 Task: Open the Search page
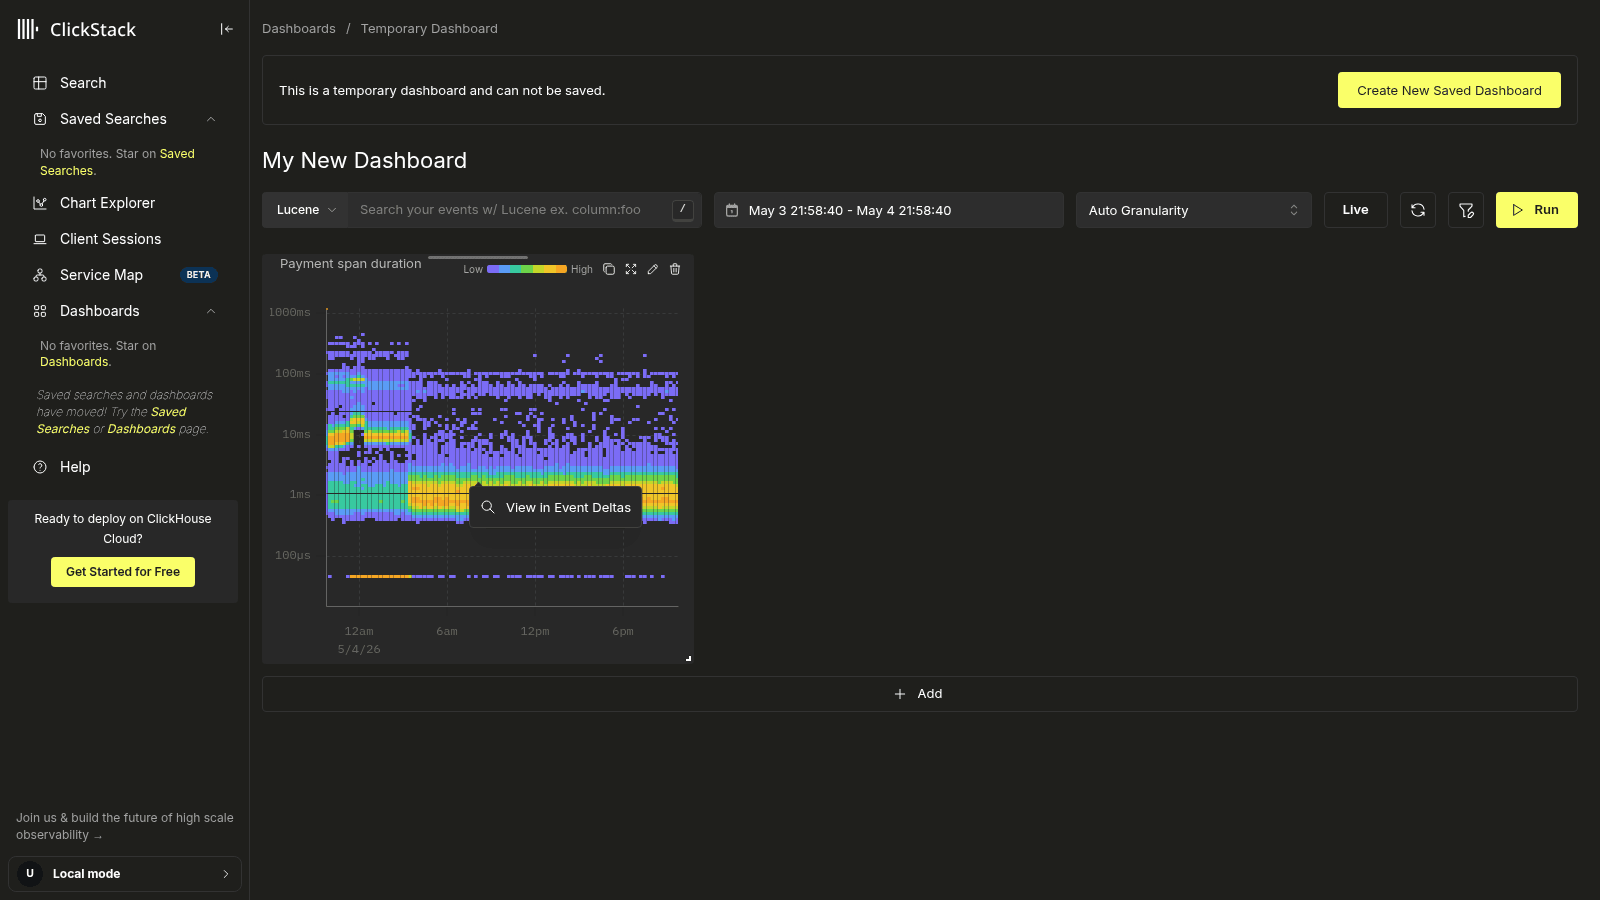(x=83, y=83)
